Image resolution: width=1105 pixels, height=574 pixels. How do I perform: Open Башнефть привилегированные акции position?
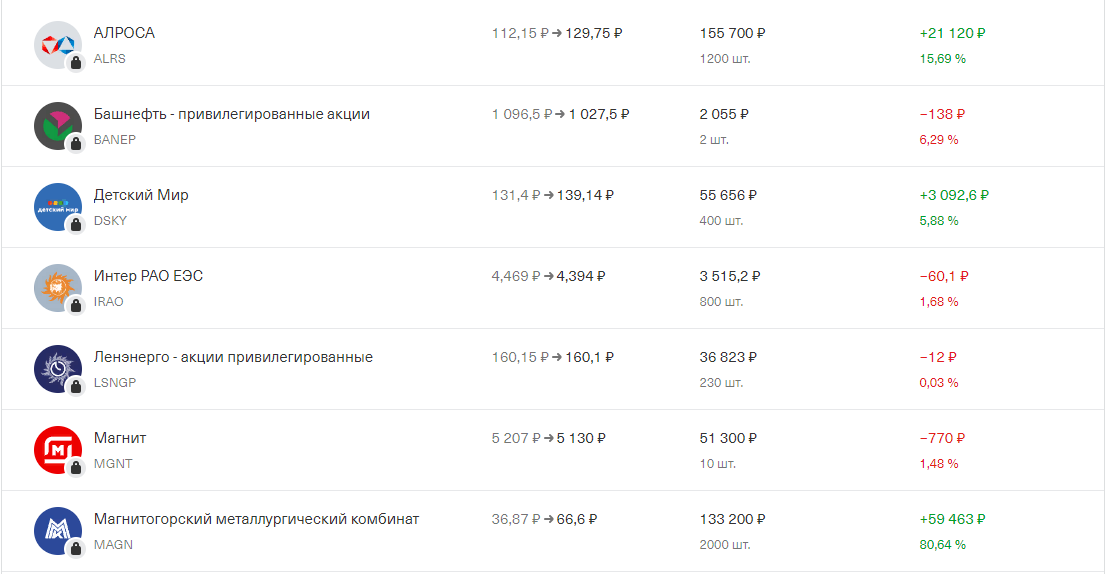pos(232,114)
